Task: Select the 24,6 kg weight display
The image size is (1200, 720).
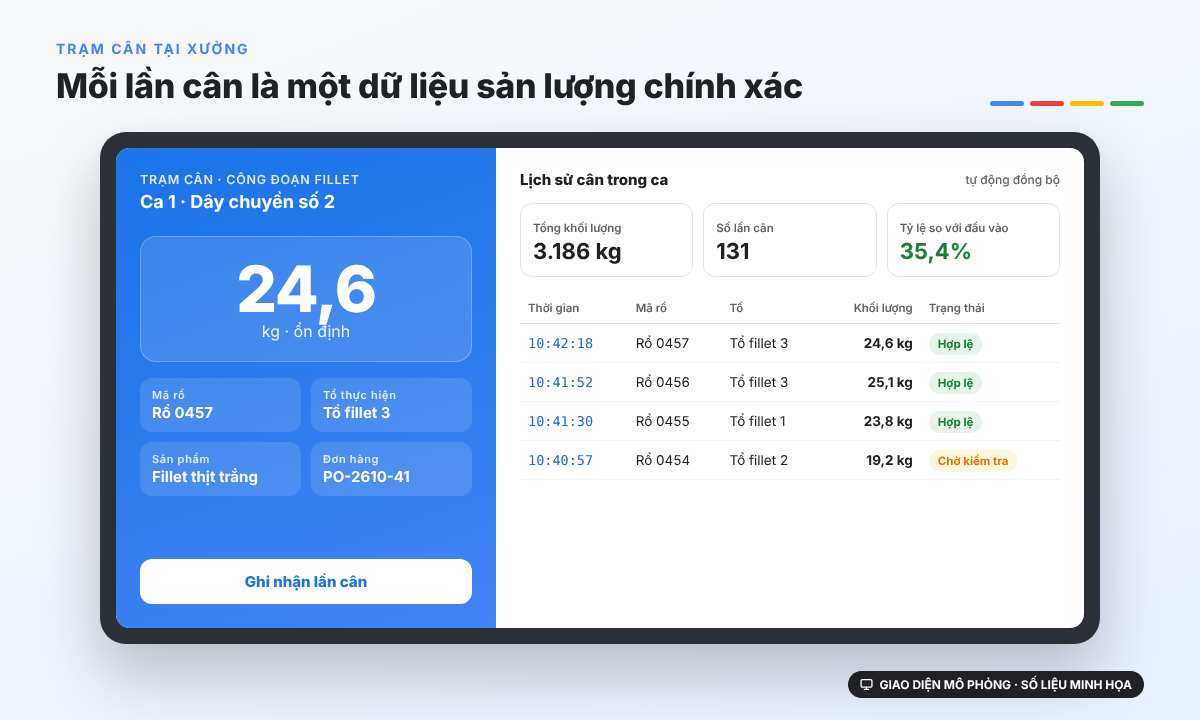Action: coord(306,299)
